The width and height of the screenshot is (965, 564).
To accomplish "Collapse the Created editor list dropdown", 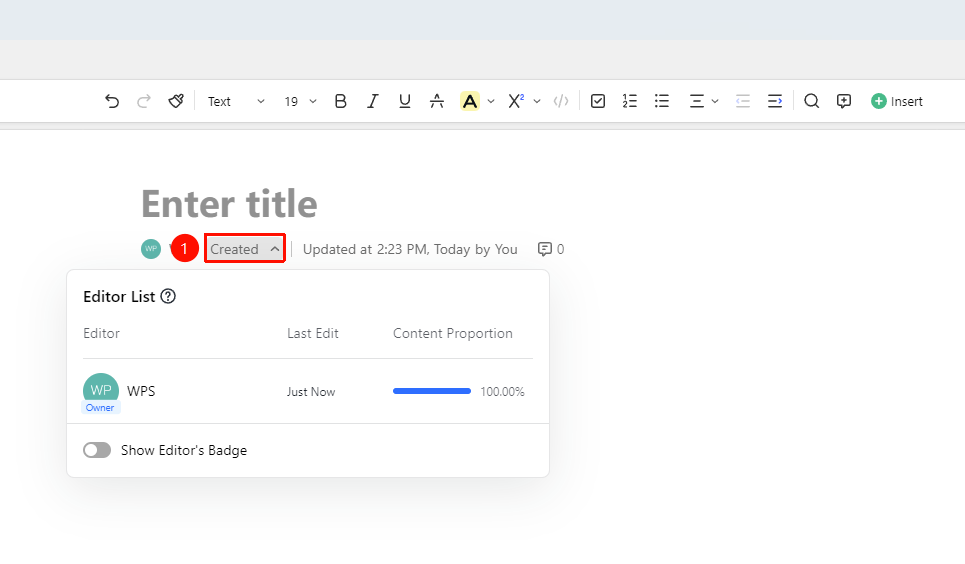I will (x=245, y=249).
